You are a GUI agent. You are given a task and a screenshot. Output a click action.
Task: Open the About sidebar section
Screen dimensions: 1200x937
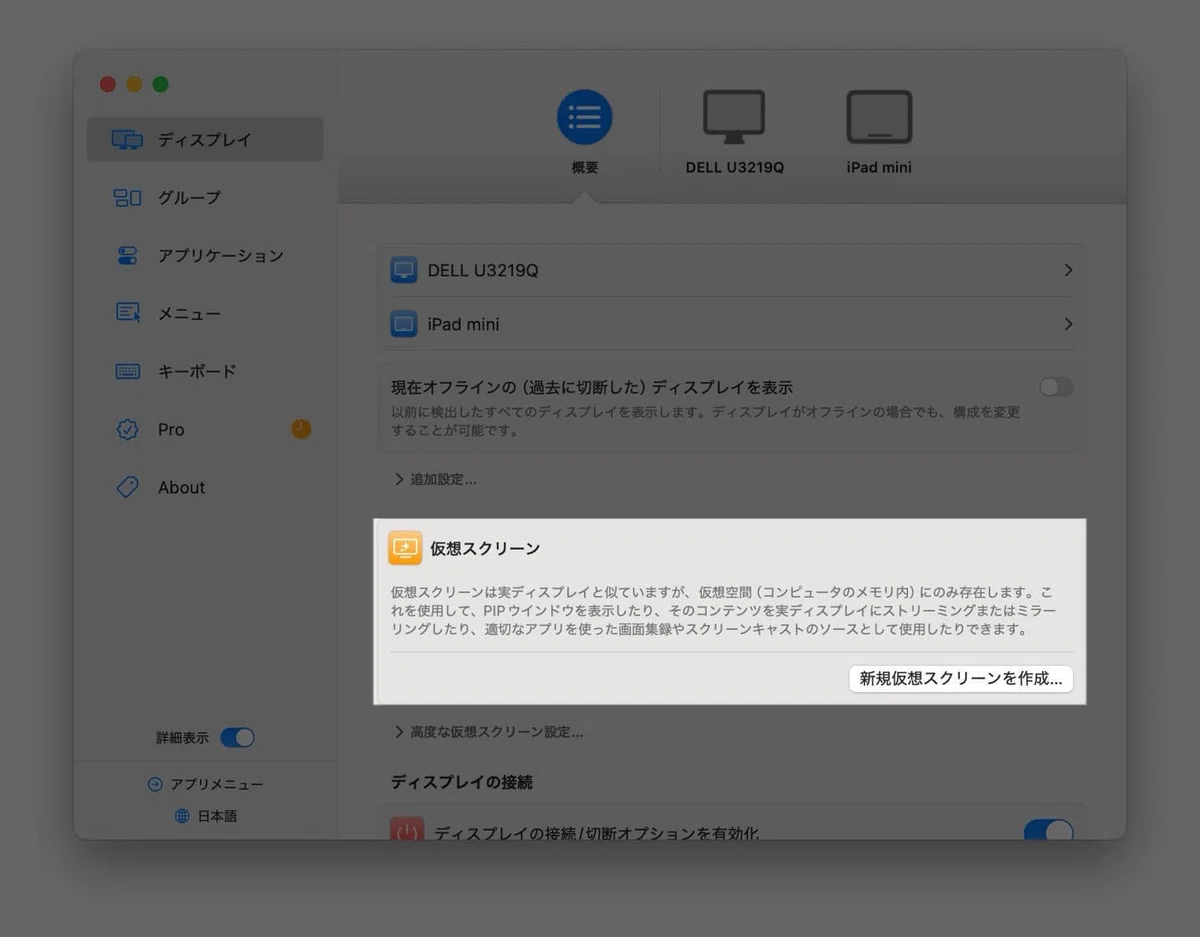click(x=205, y=488)
